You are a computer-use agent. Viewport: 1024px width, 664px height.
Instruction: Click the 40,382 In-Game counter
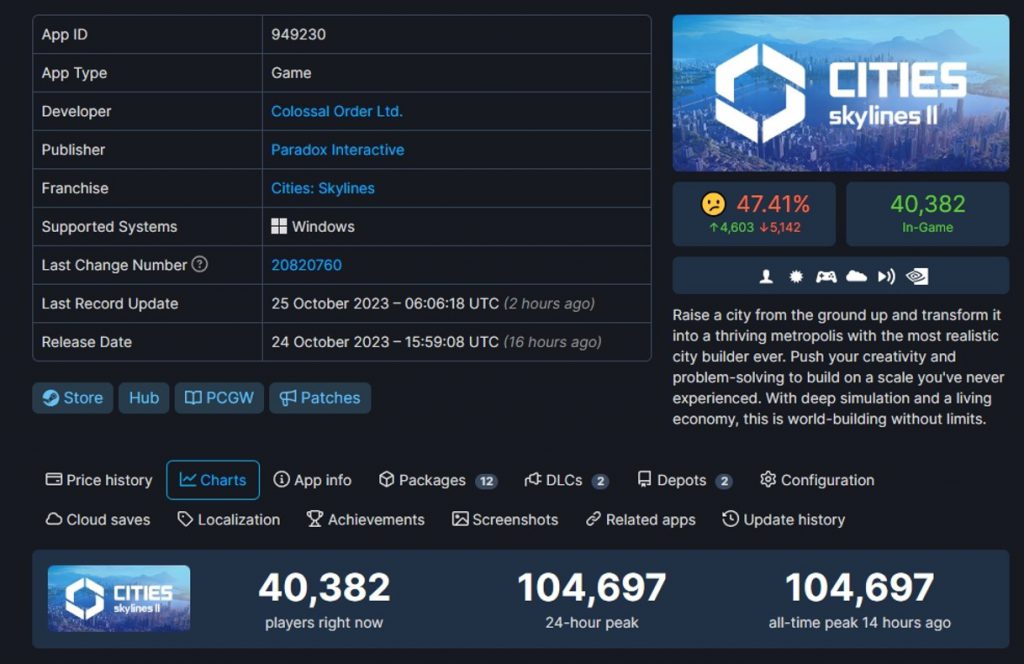[927, 213]
